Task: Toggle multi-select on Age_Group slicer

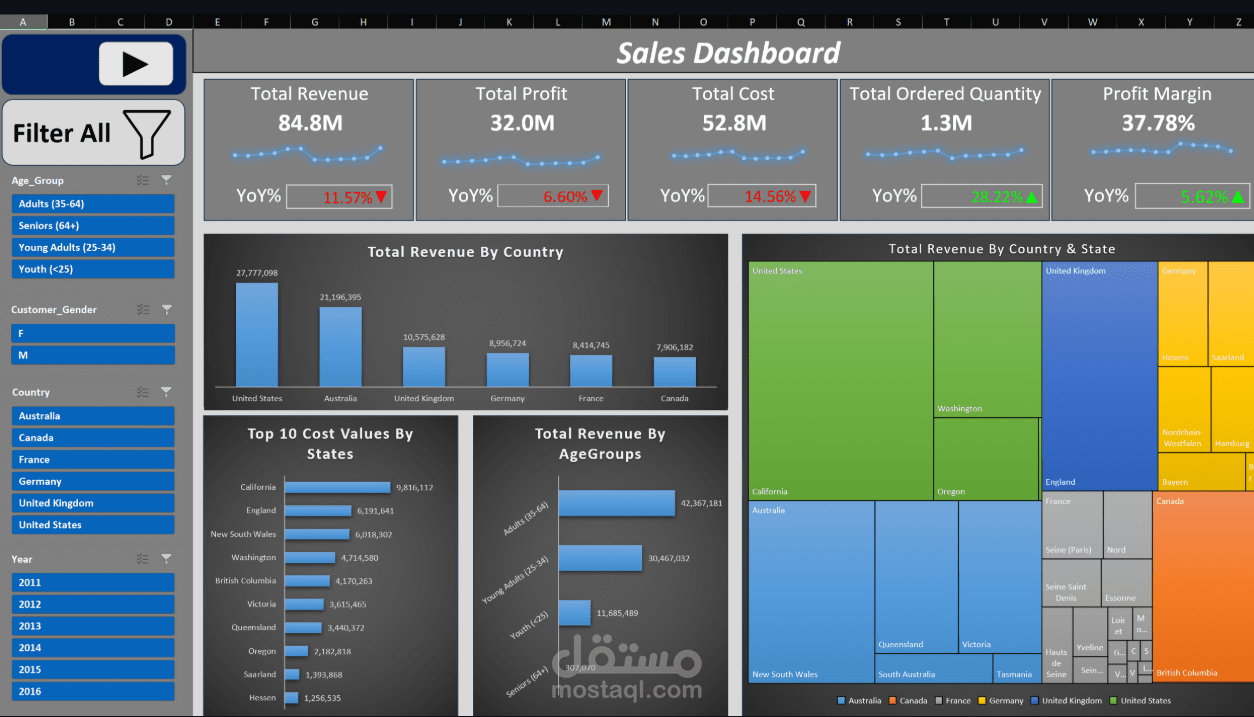Action: tap(143, 180)
